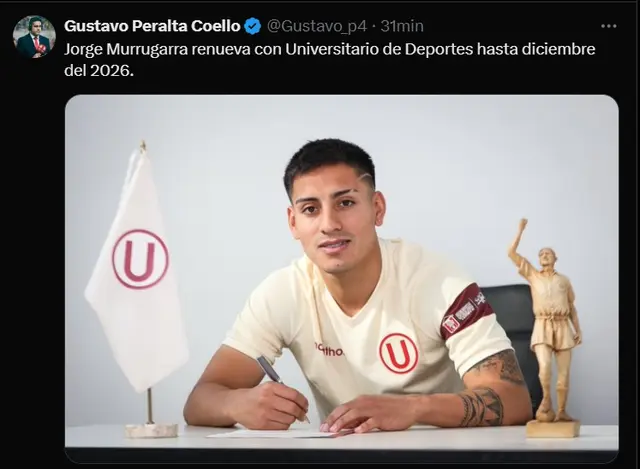Click the Gustavo Peralta Coello display name
The width and height of the screenshot is (640, 469).
click(x=152, y=26)
